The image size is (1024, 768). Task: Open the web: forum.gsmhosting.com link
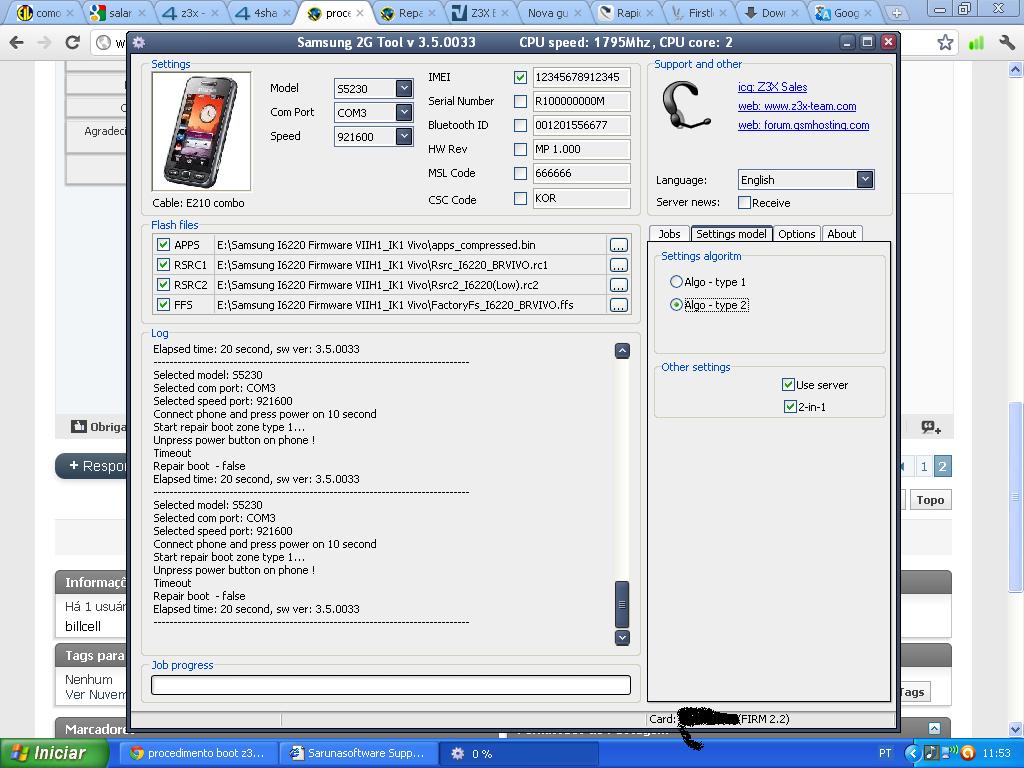(x=803, y=125)
